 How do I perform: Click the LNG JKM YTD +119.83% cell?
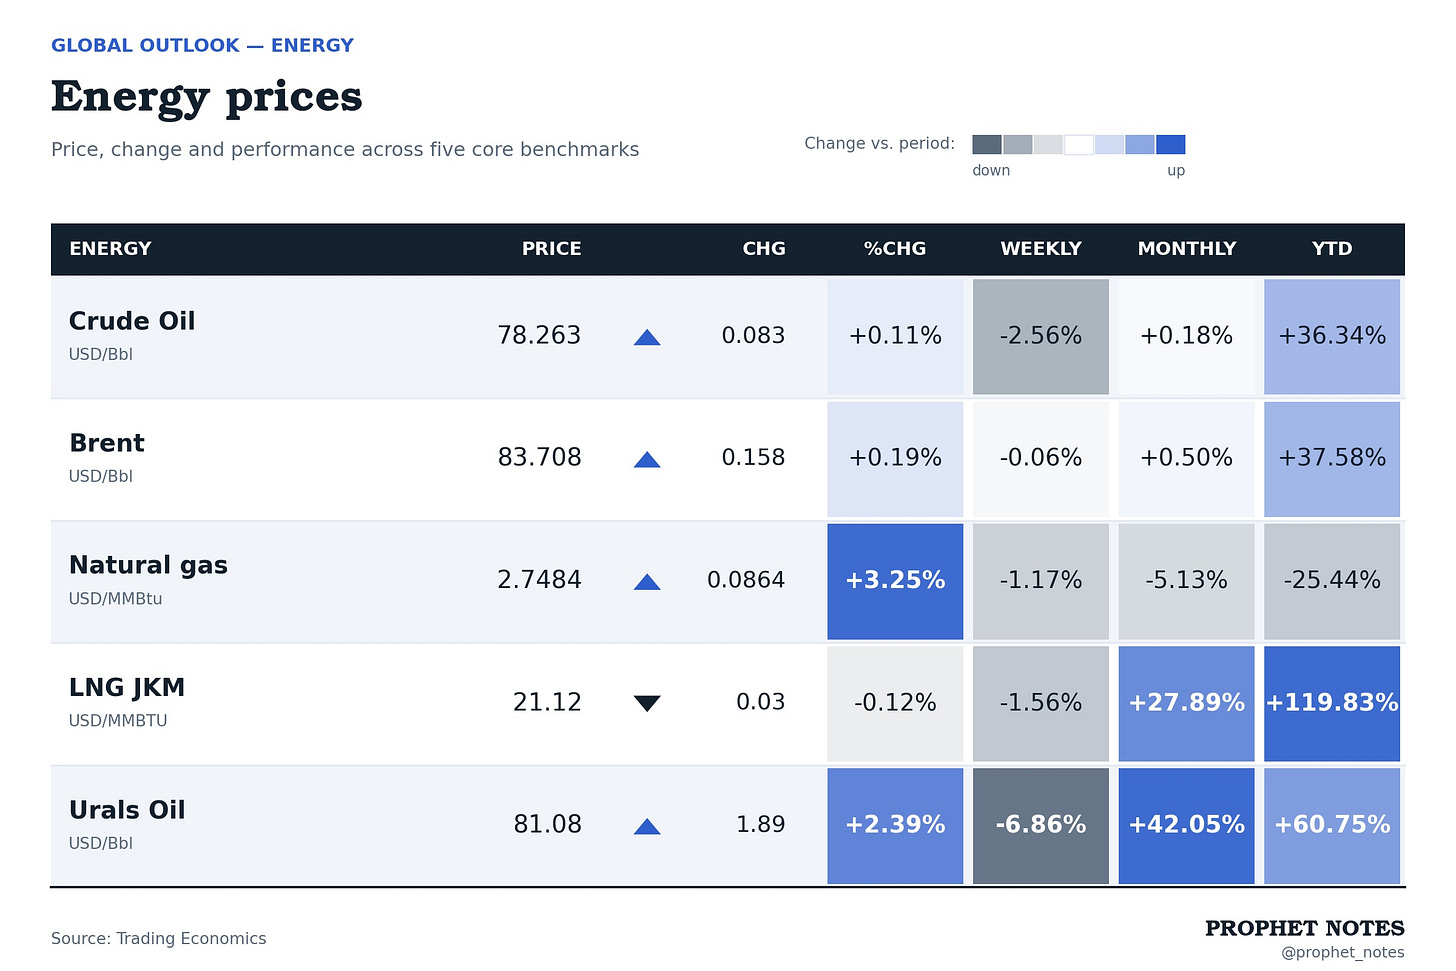pyautogui.click(x=1332, y=703)
